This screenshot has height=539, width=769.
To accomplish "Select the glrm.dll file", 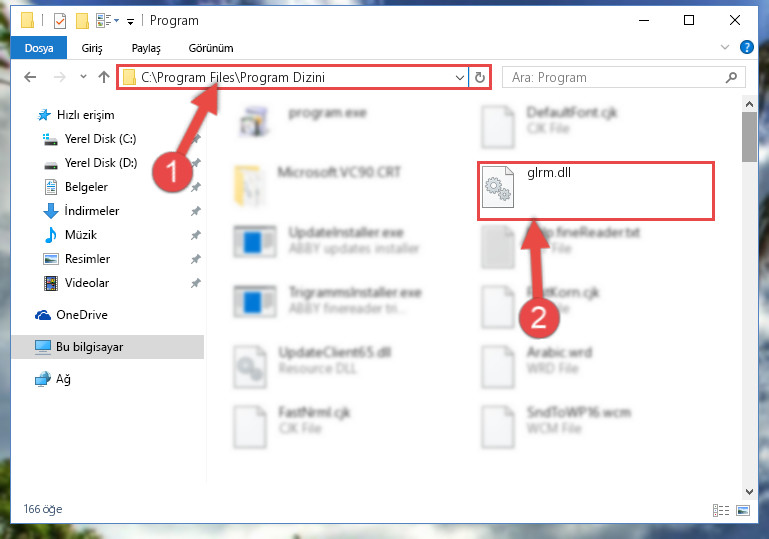I will pyautogui.click(x=595, y=190).
